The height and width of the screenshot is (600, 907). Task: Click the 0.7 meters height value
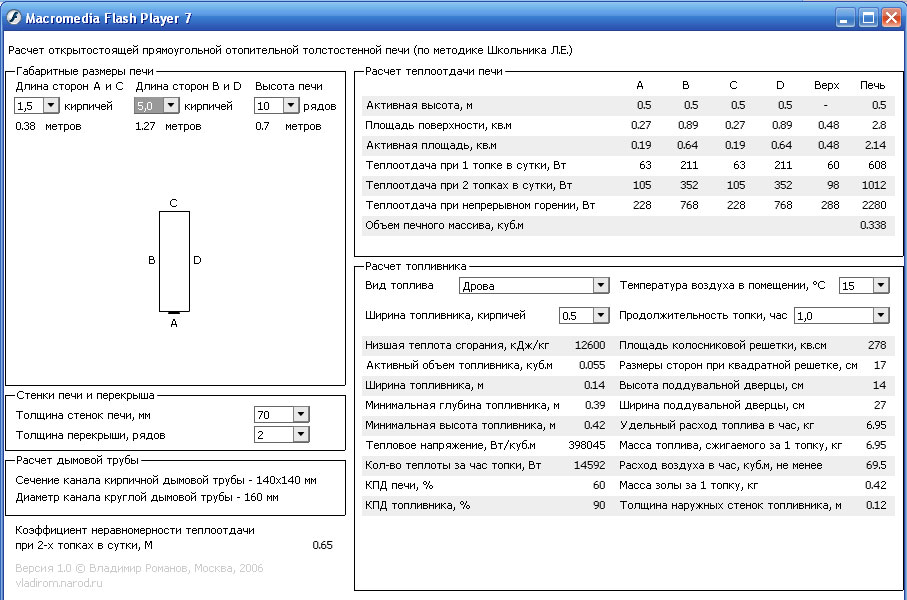tap(262, 126)
